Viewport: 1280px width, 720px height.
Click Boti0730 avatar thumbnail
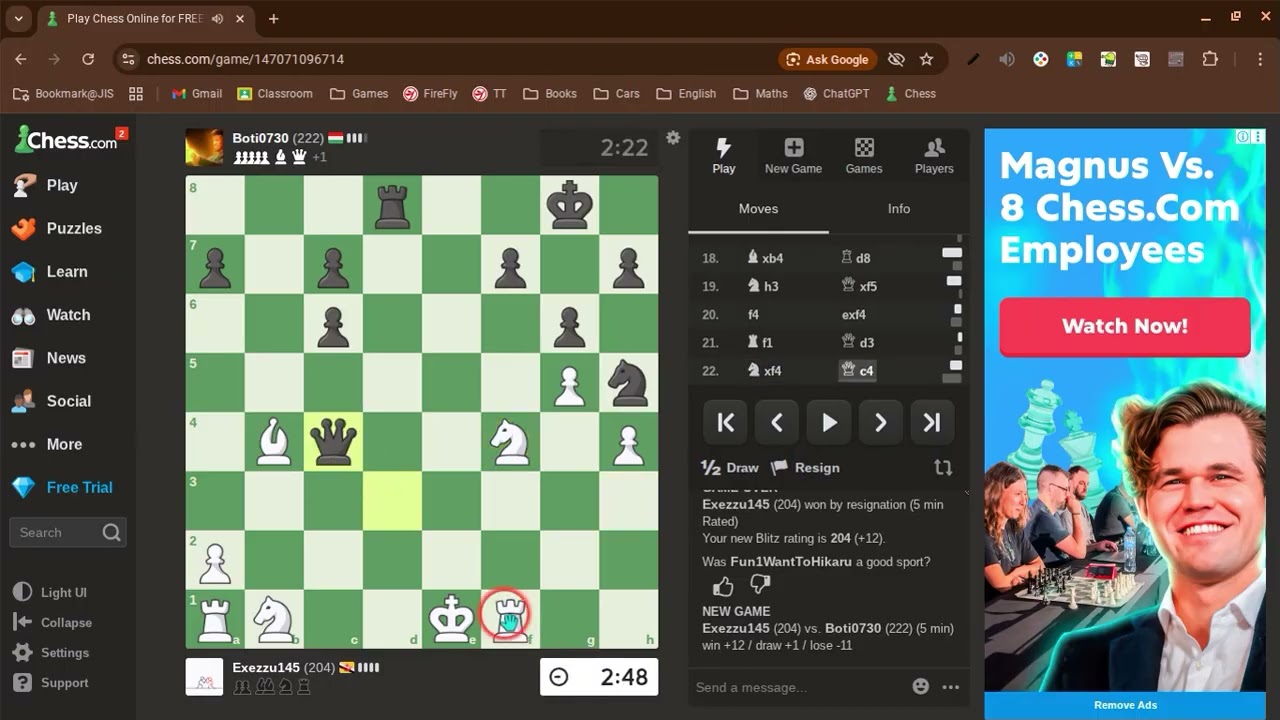[x=204, y=146]
